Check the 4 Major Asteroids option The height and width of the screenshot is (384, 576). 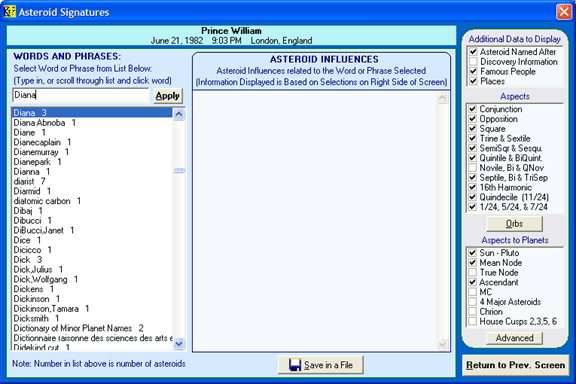pyautogui.click(x=473, y=302)
